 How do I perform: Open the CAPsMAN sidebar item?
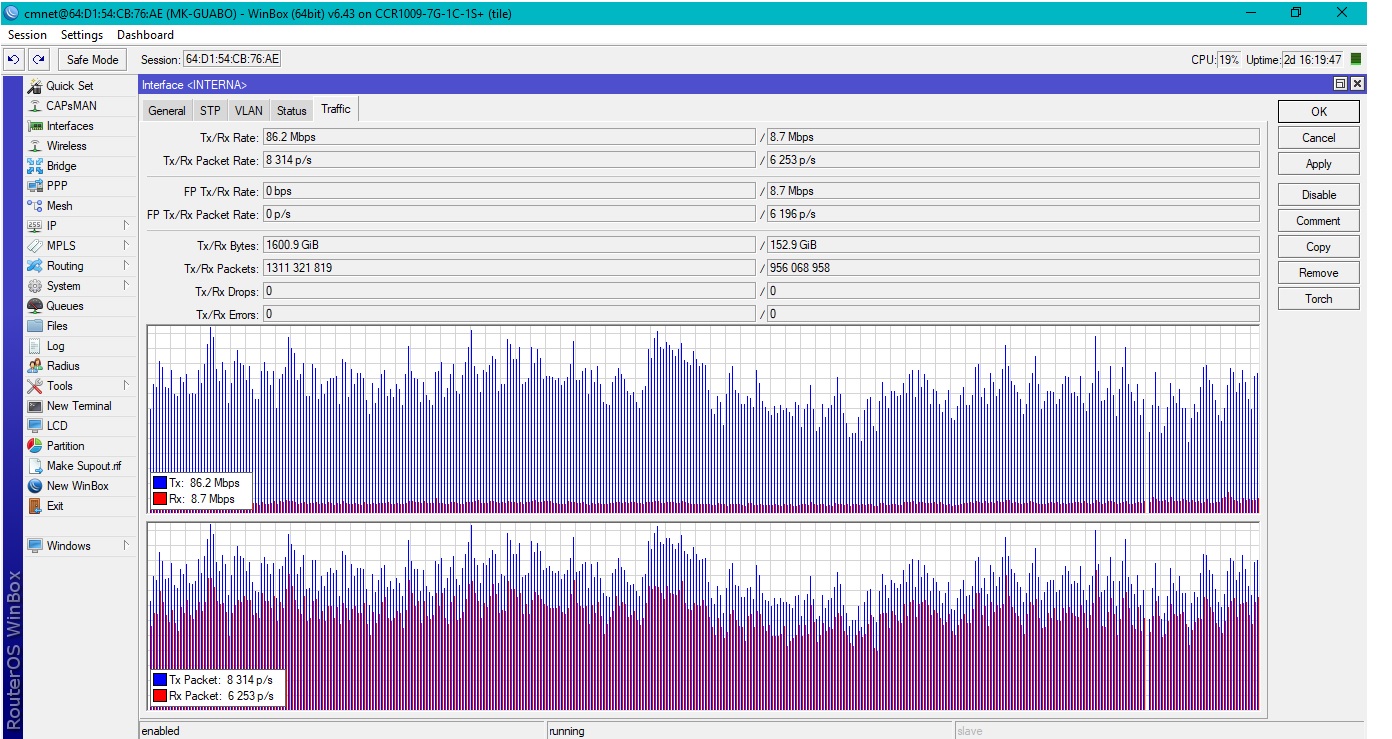71,106
